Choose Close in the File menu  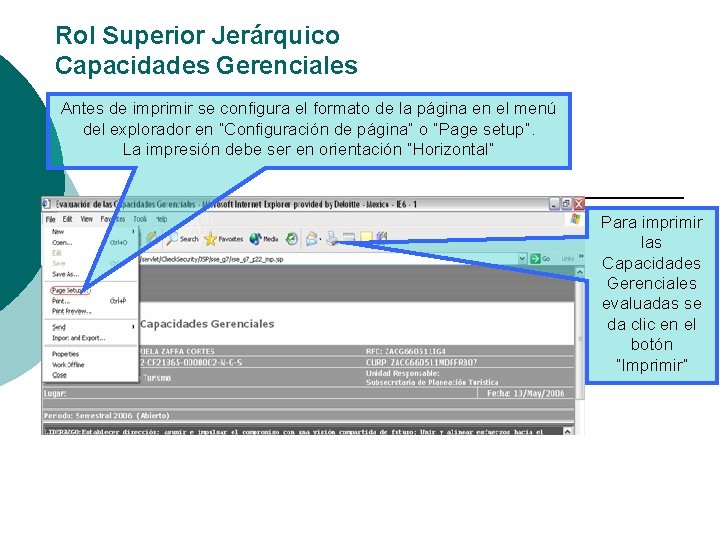click(90, 375)
